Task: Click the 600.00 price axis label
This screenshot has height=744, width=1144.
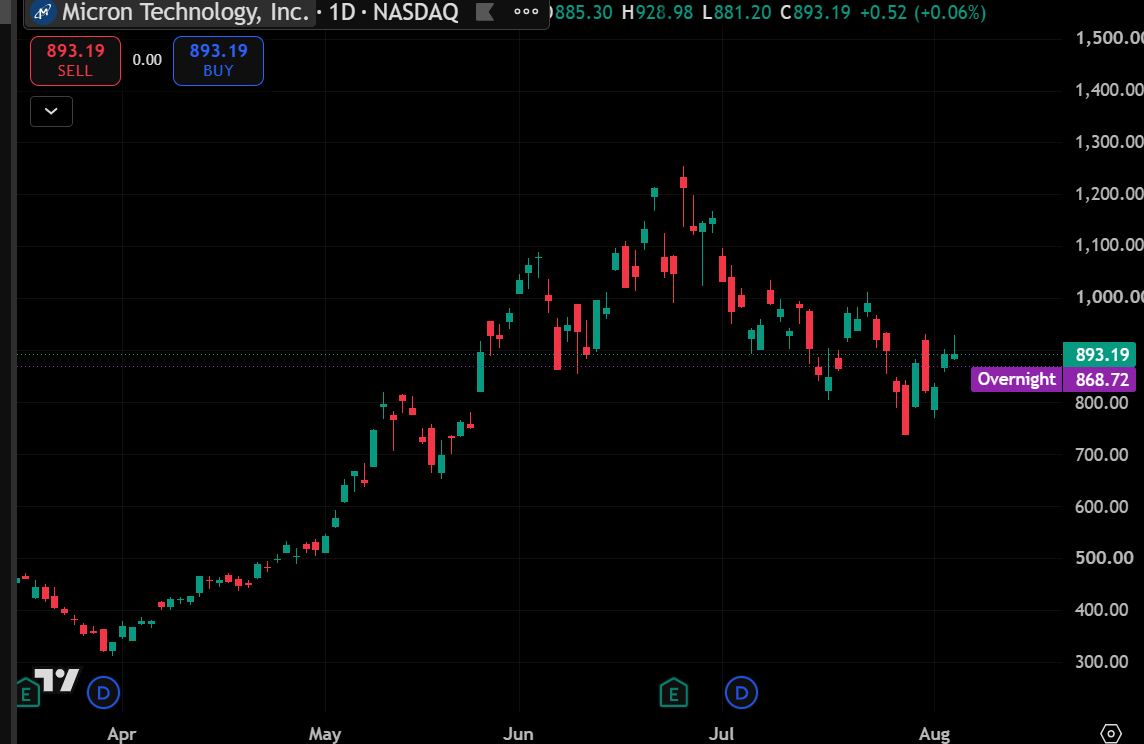Action: 1102,506
